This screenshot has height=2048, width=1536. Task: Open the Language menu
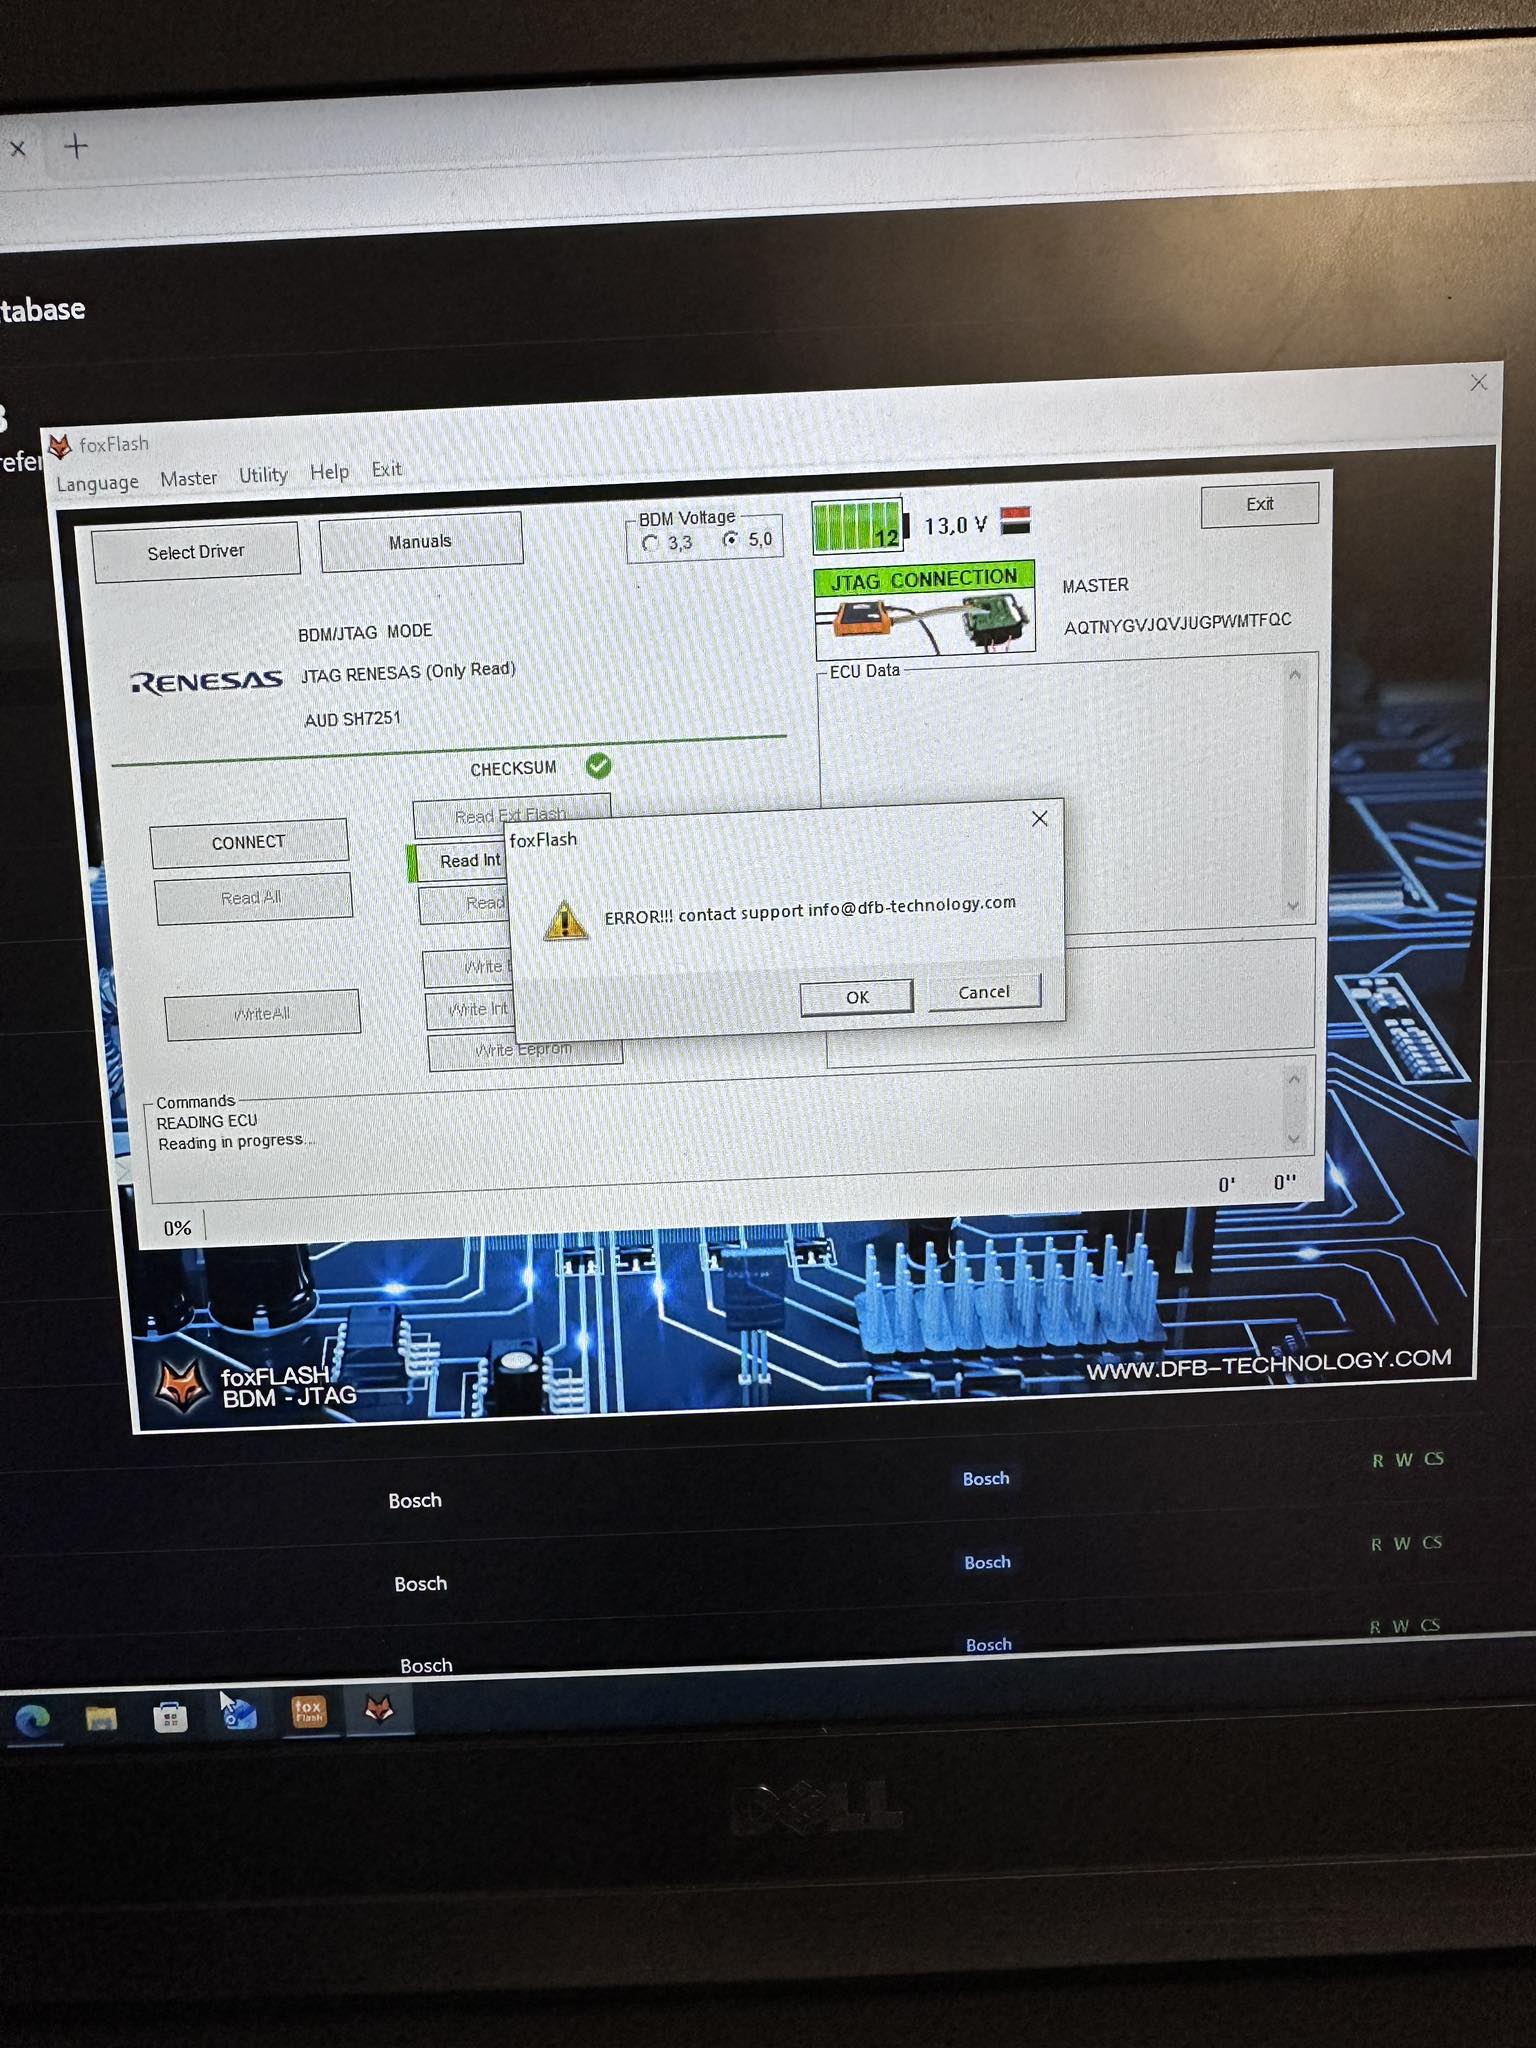coord(97,483)
